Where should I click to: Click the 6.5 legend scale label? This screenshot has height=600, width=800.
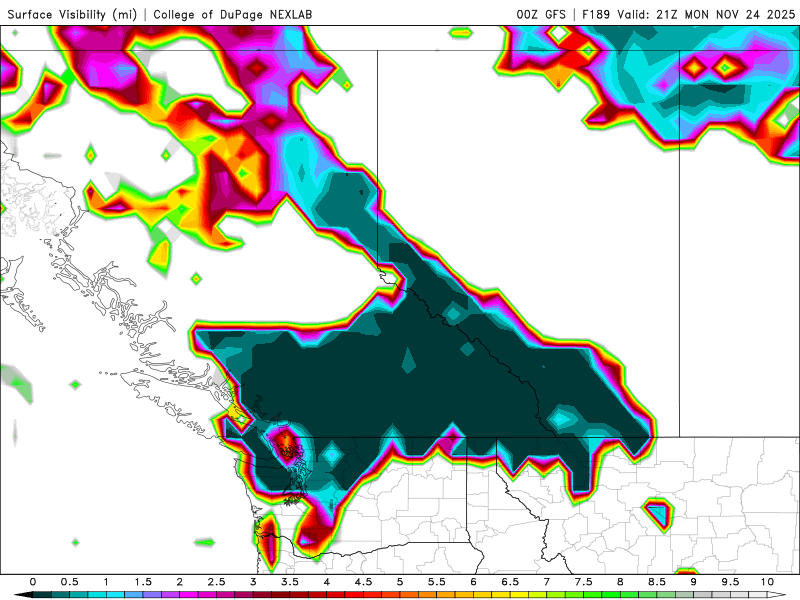coord(510,582)
